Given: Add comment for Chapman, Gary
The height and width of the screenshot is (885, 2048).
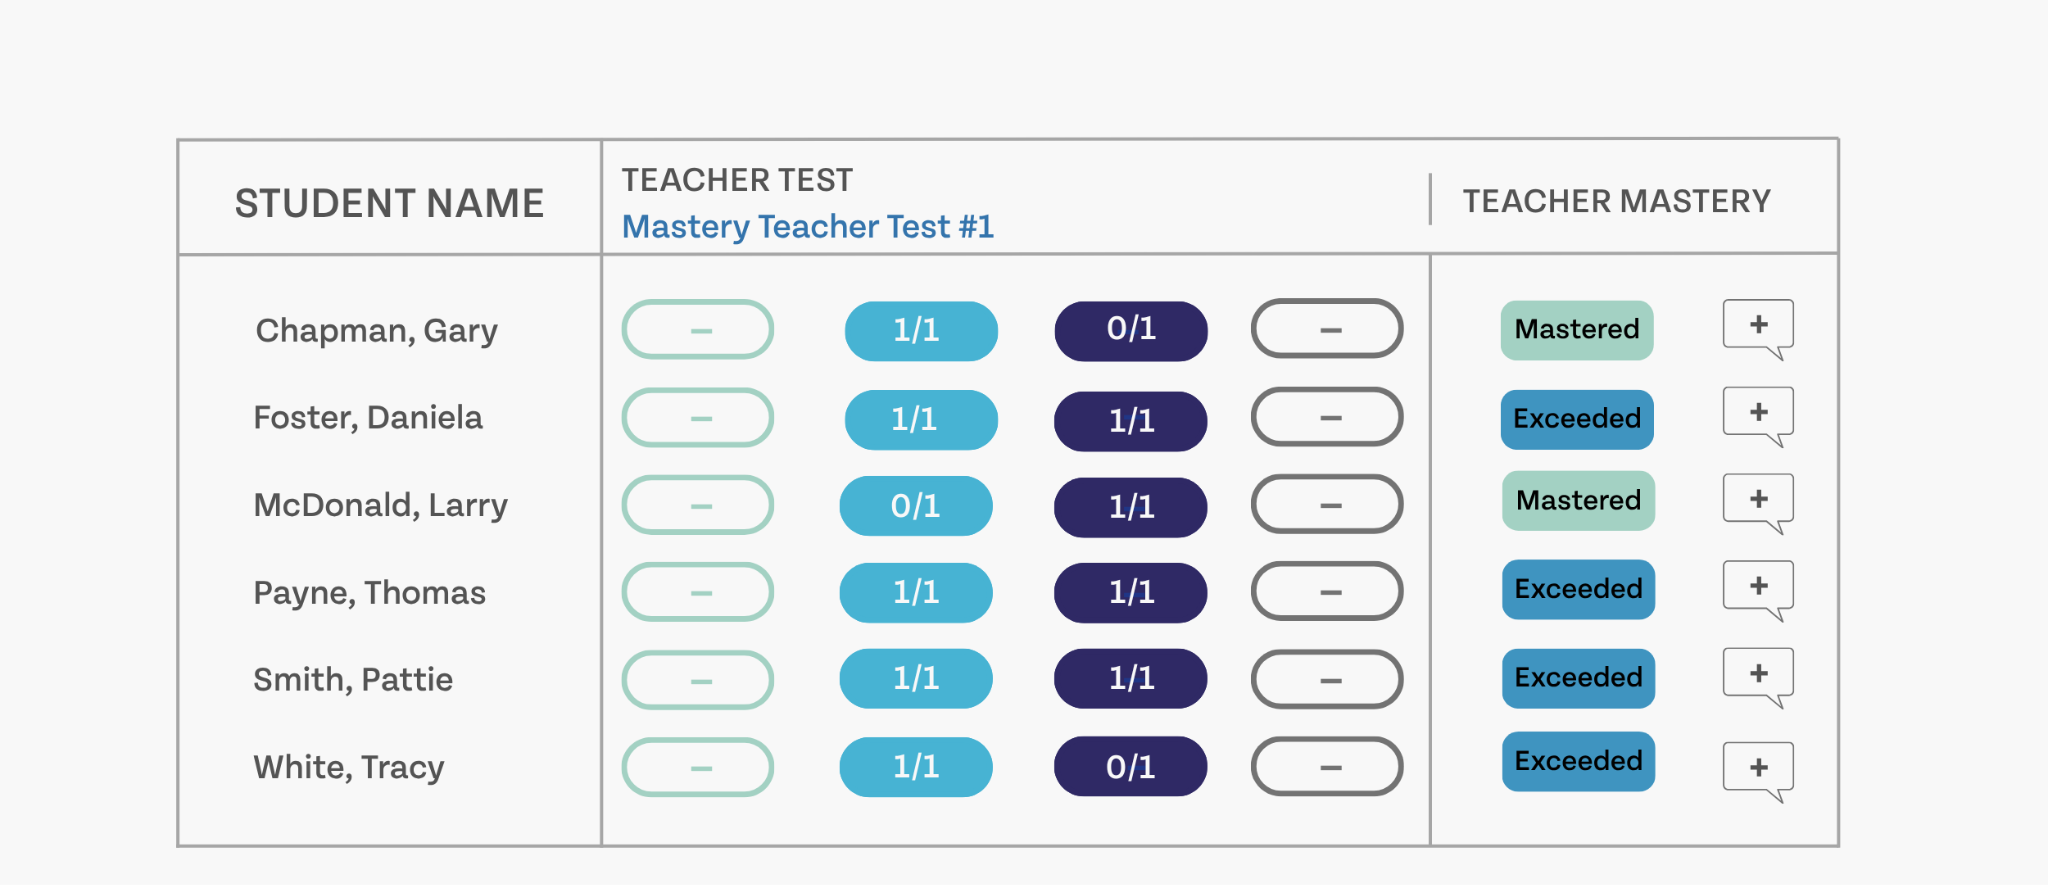Looking at the screenshot, I should tap(1758, 329).
